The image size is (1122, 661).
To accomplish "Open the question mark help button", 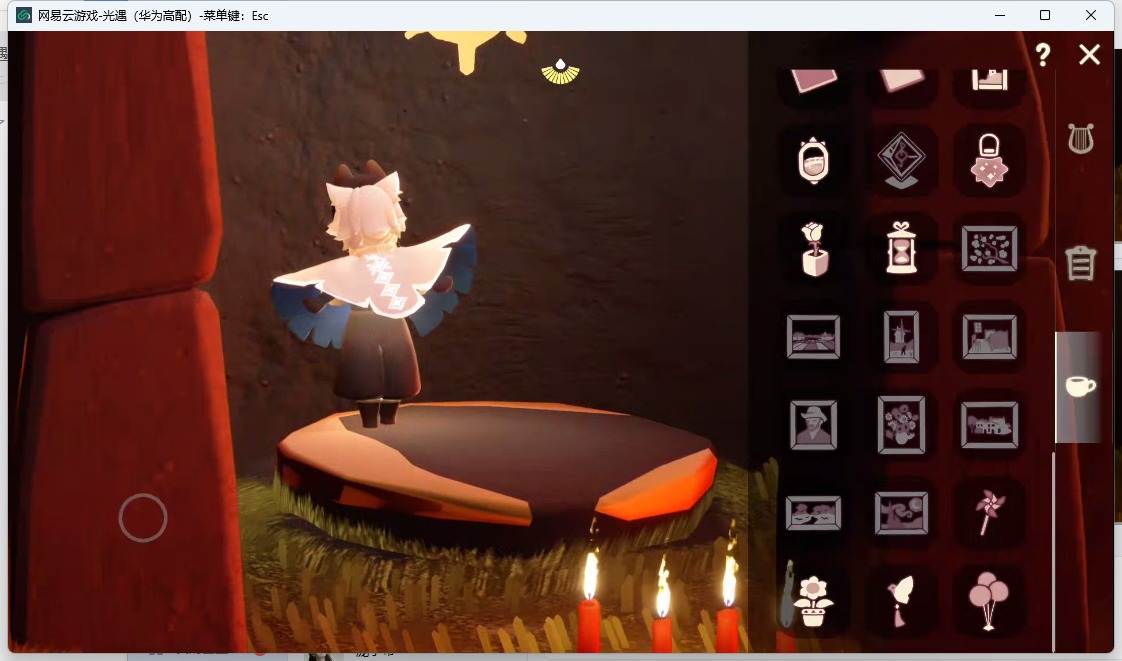I will 1043,54.
